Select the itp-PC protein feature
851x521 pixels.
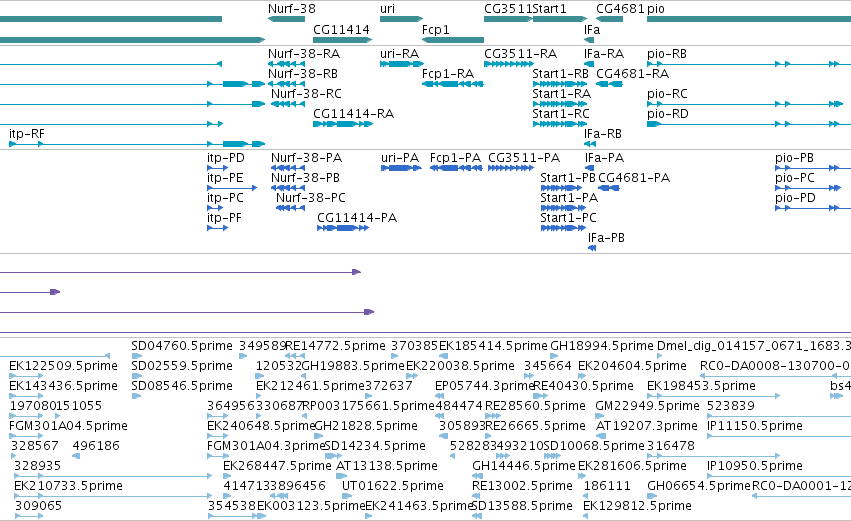(215, 208)
